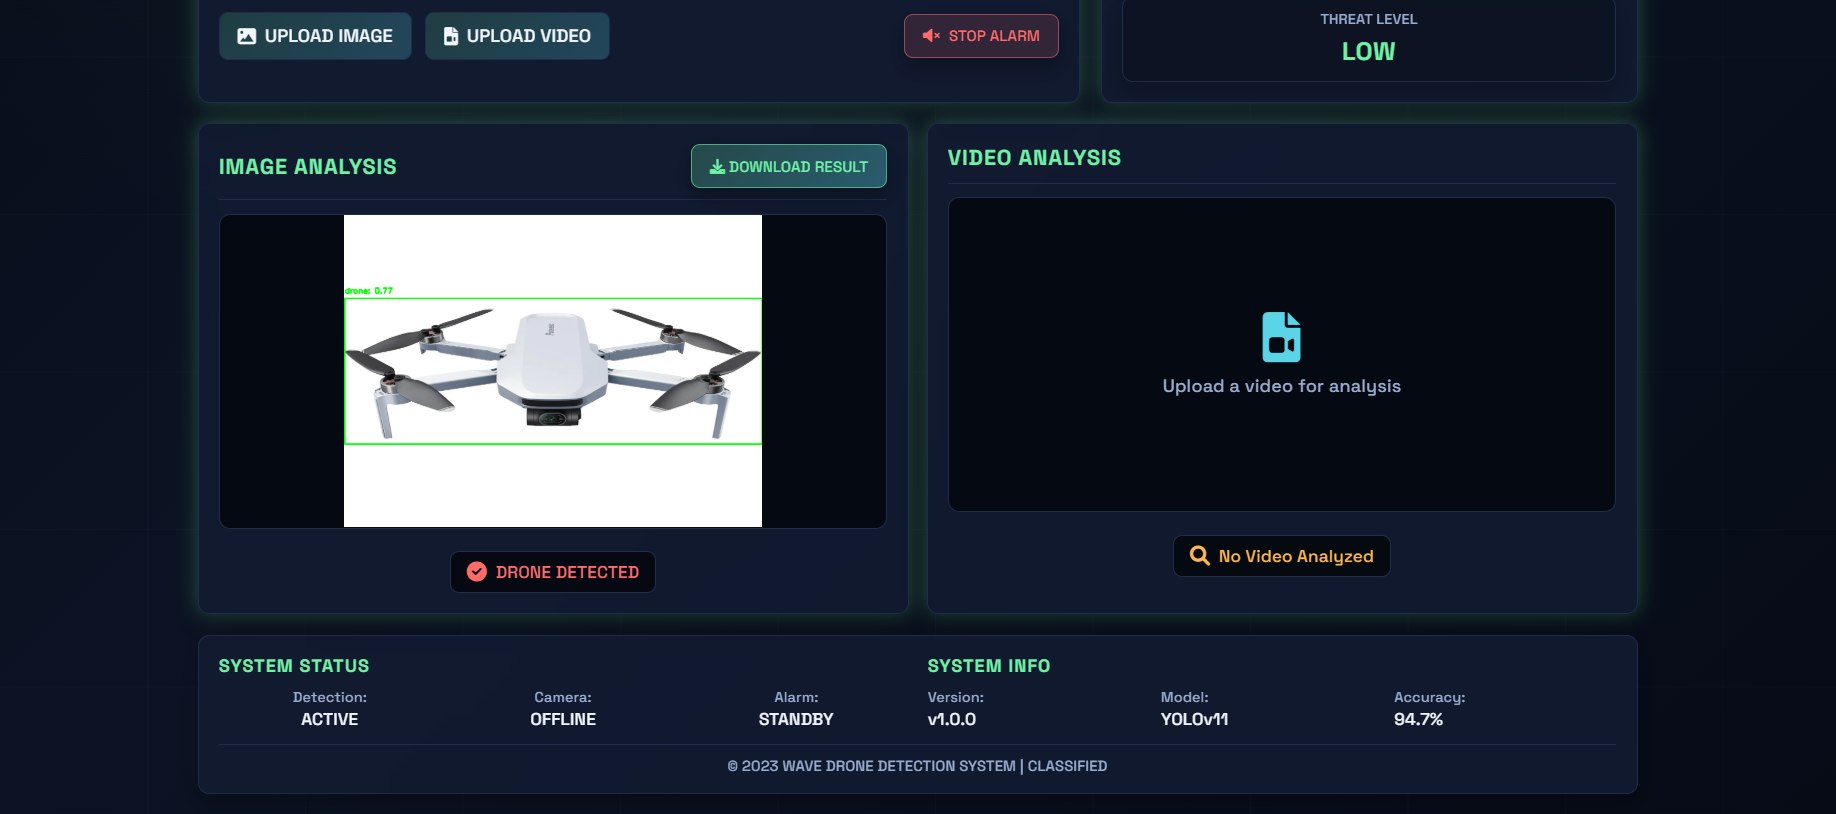1836x814 pixels.
Task: Download the image analysis result
Action: click(788, 166)
